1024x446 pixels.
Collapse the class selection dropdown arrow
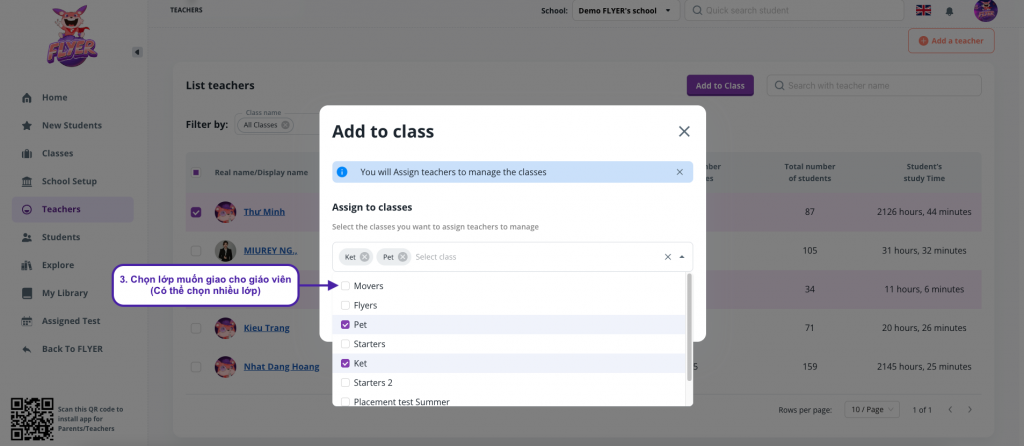pyautogui.click(x=682, y=257)
